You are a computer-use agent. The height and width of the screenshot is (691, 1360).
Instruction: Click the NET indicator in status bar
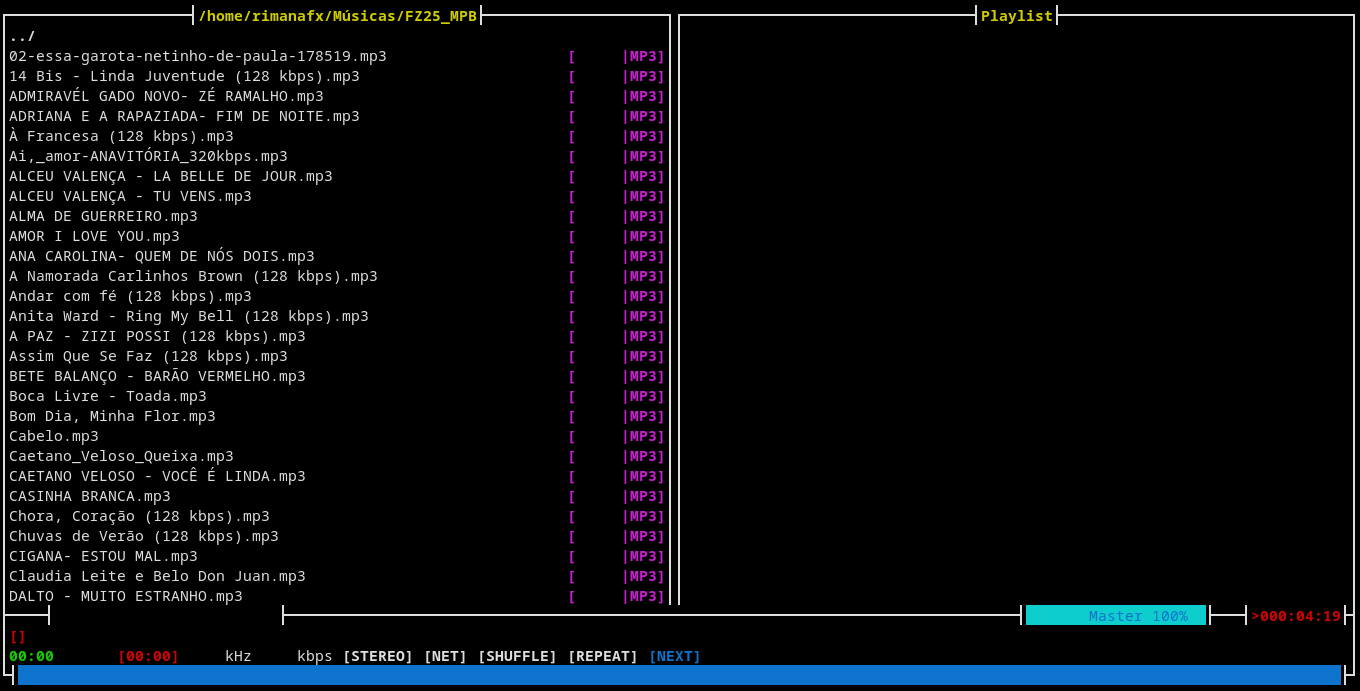[x=445, y=656]
